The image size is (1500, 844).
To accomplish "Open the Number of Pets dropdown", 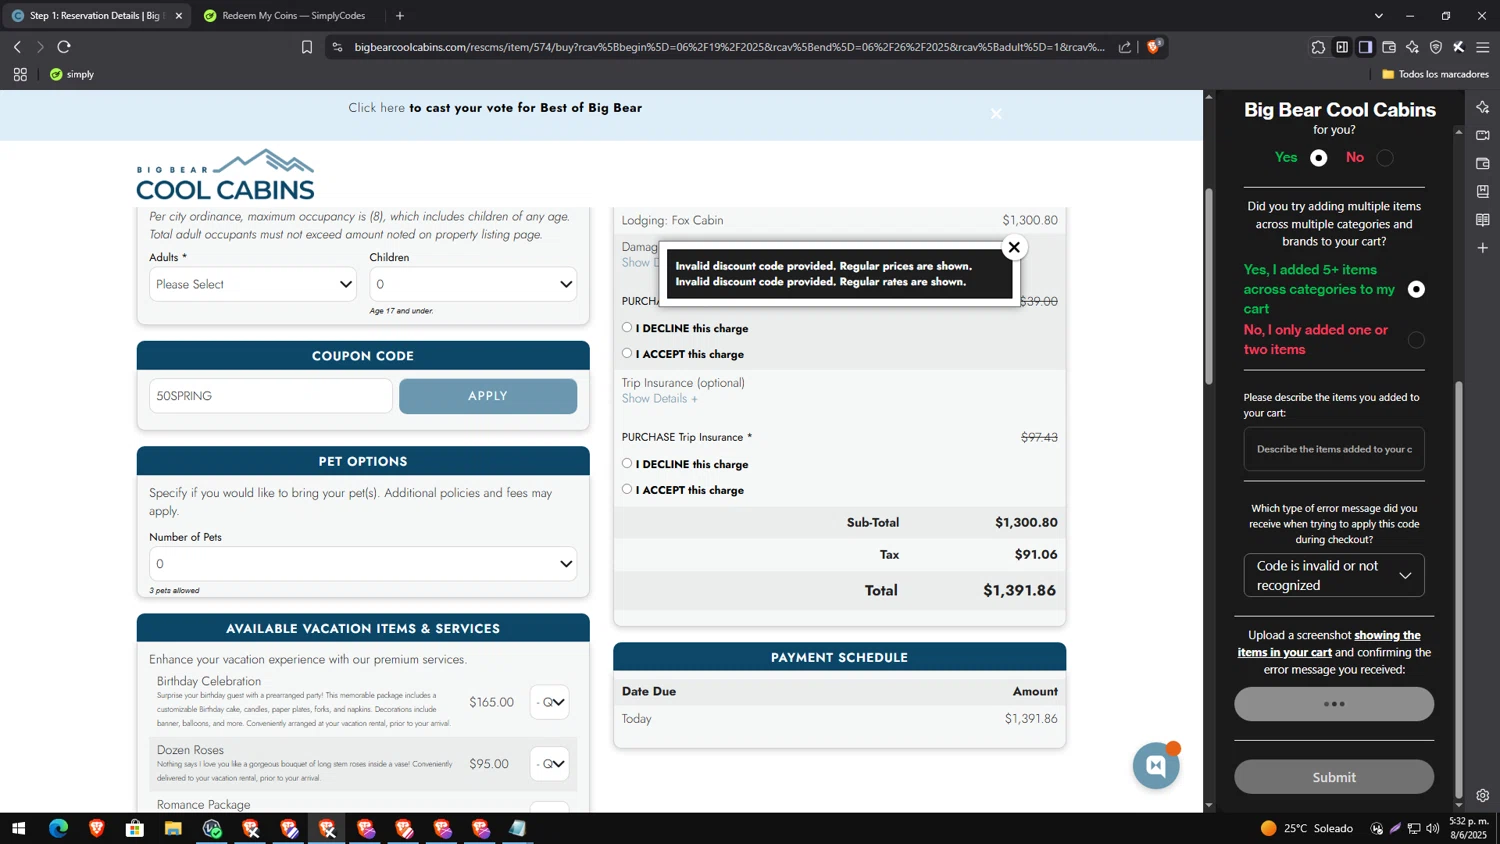I will point(363,564).
